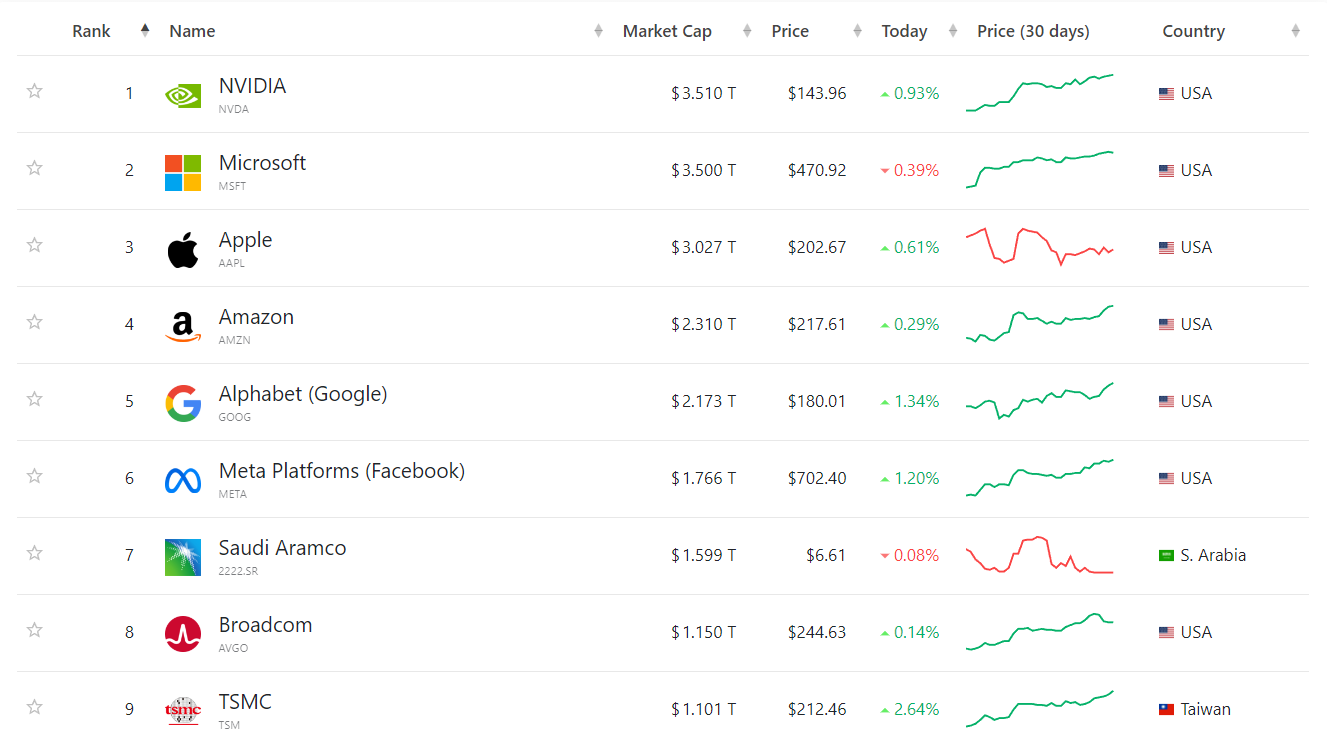The image size is (1327, 747).
Task: Star Saudi Aramco as favorite
Action: click(x=35, y=553)
